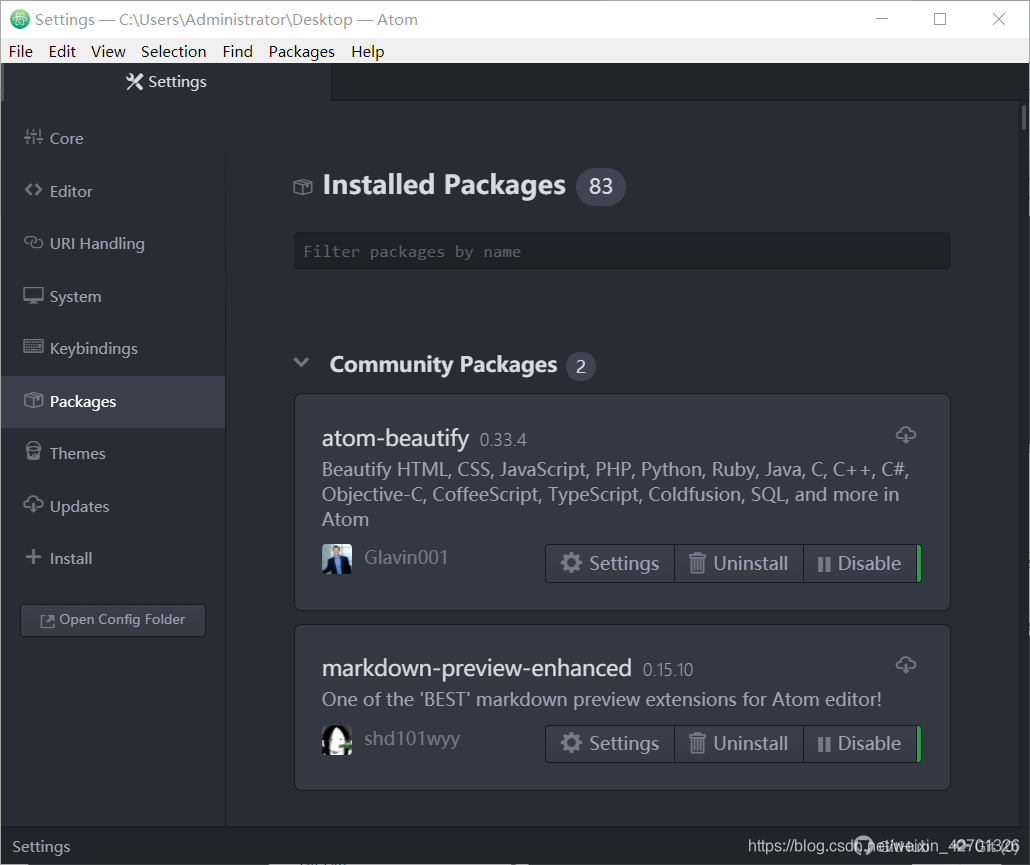Click the Installed Packages heading
This screenshot has width=1030, height=865.
click(444, 185)
